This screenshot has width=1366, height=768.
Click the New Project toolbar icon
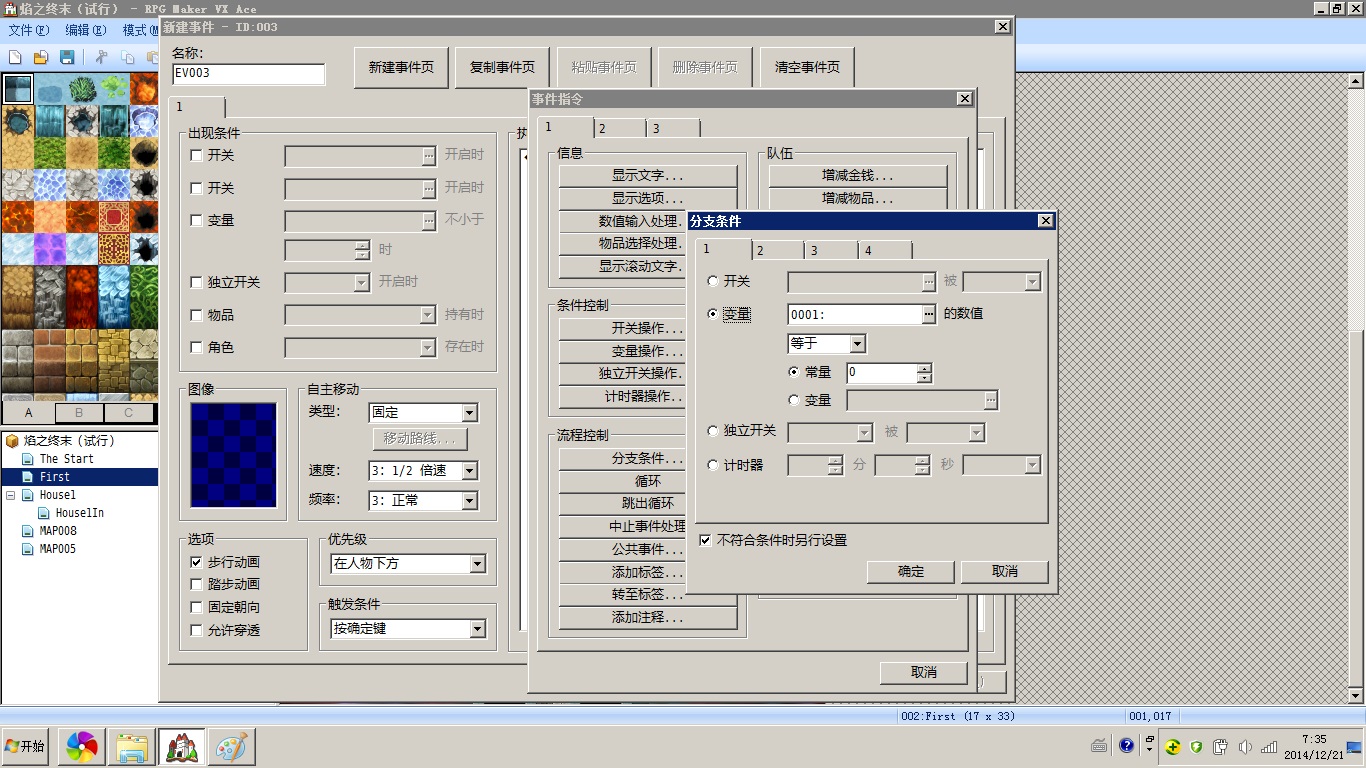(15, 57)
